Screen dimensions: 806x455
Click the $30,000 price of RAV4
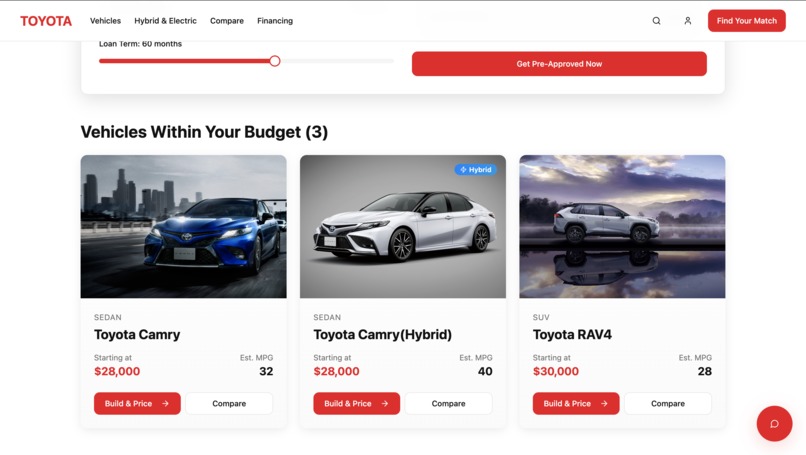pyautogui.click(x=556, y=371)
